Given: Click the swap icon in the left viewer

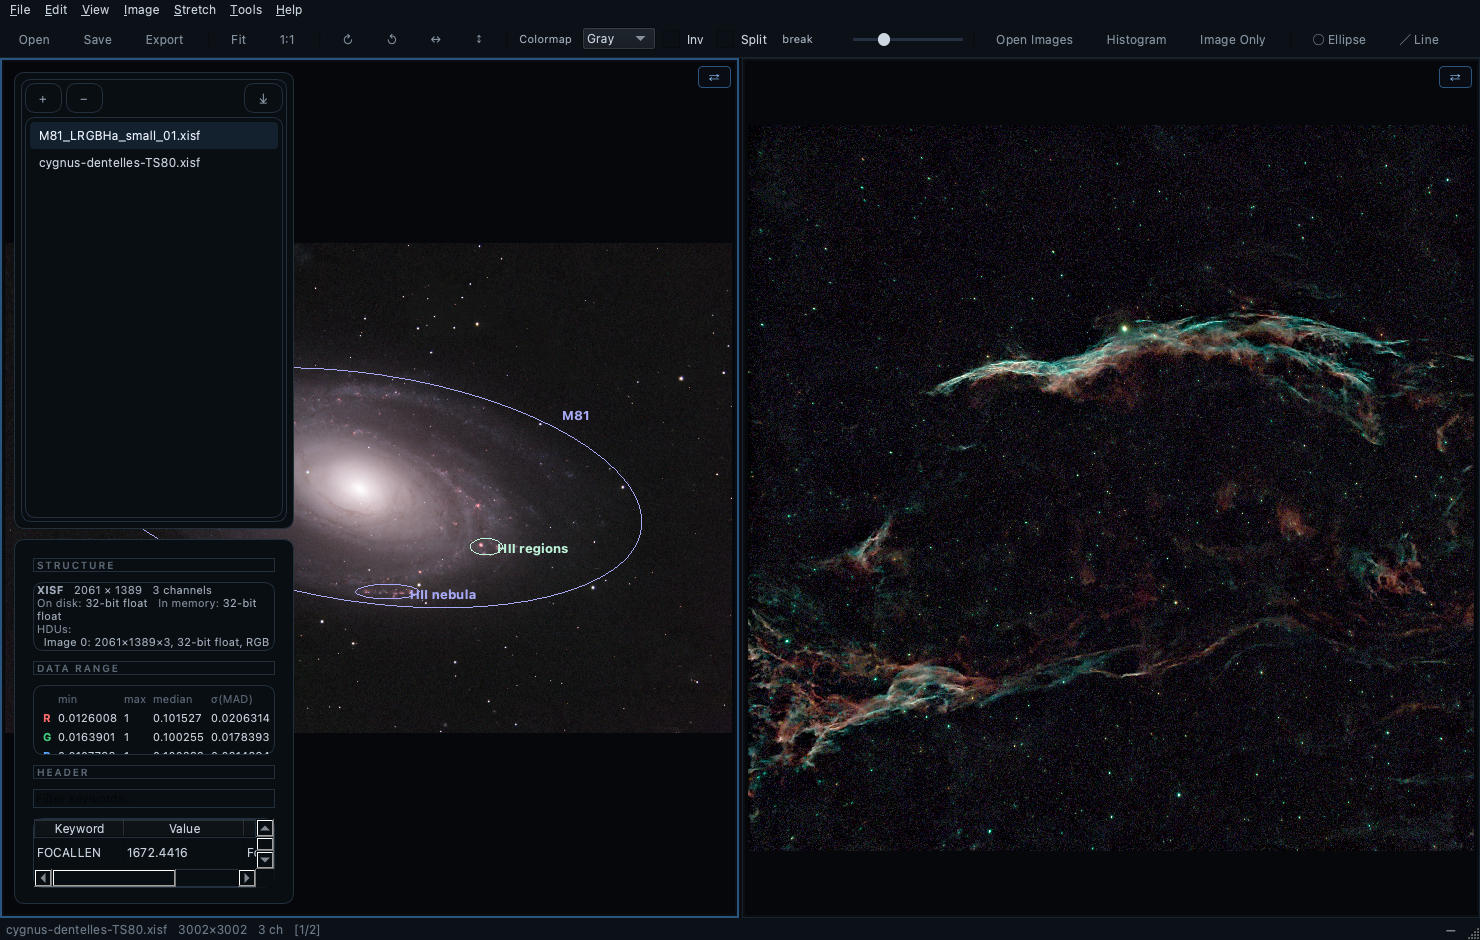Looking at the screenshot, I should pos(714,77).
